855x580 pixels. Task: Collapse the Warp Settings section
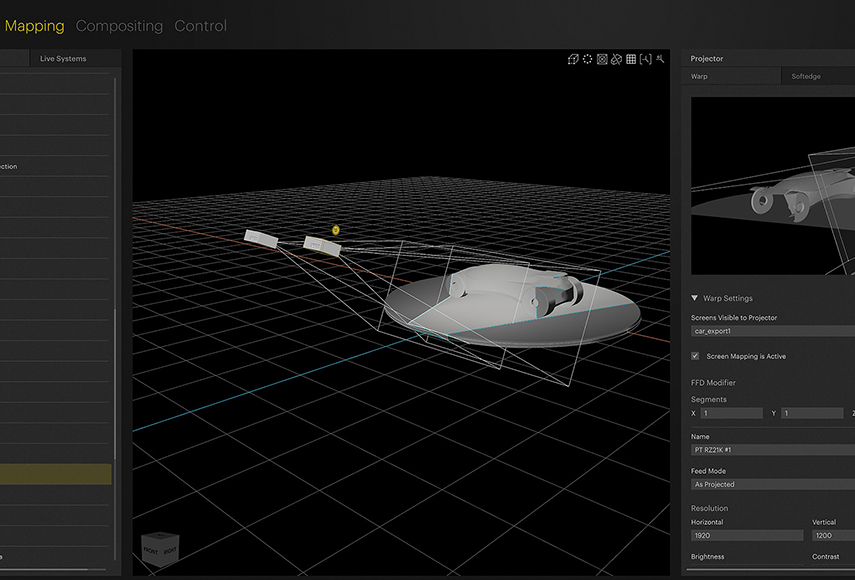coord(694,298)
